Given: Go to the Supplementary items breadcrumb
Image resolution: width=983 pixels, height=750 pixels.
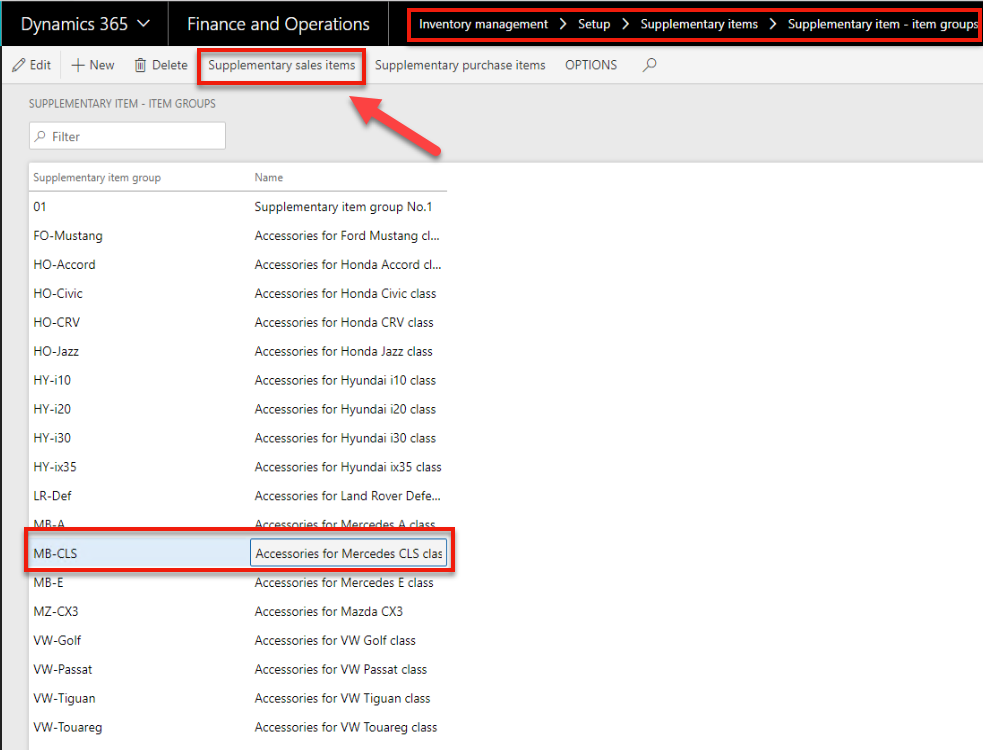Looking at the screenshot, I should tap(699, 24).
